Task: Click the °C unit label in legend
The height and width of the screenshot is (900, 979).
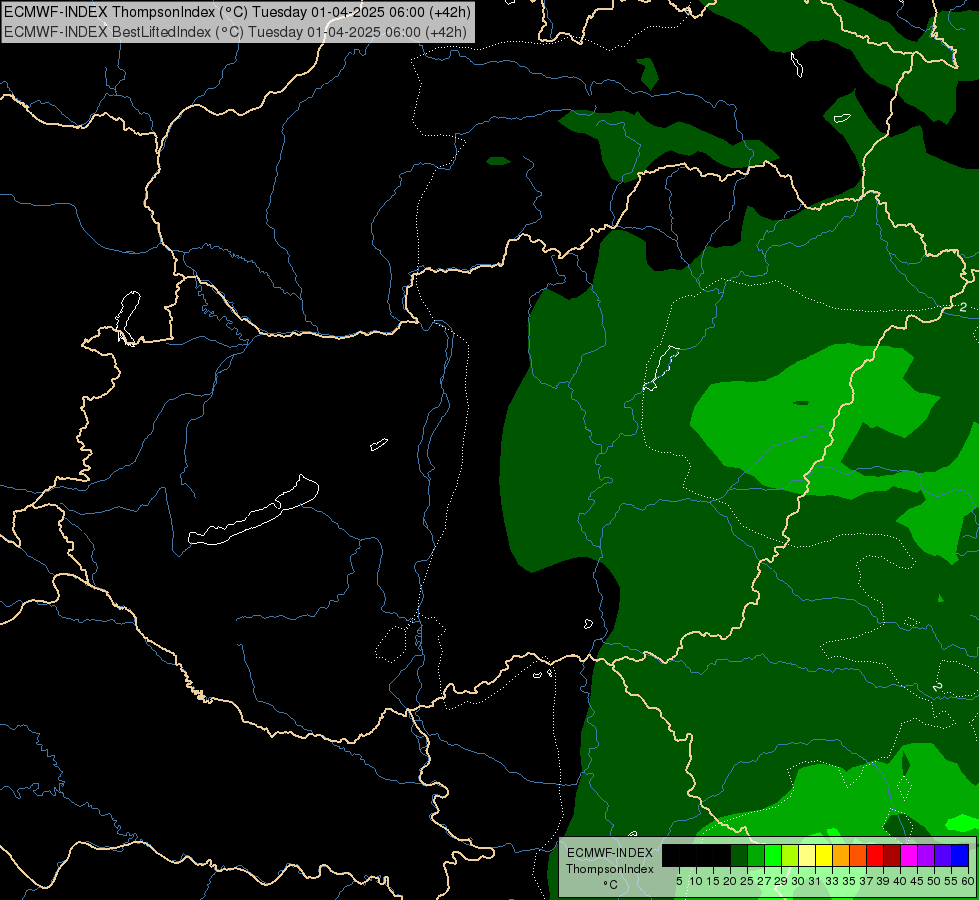Action: pos(610,884)
